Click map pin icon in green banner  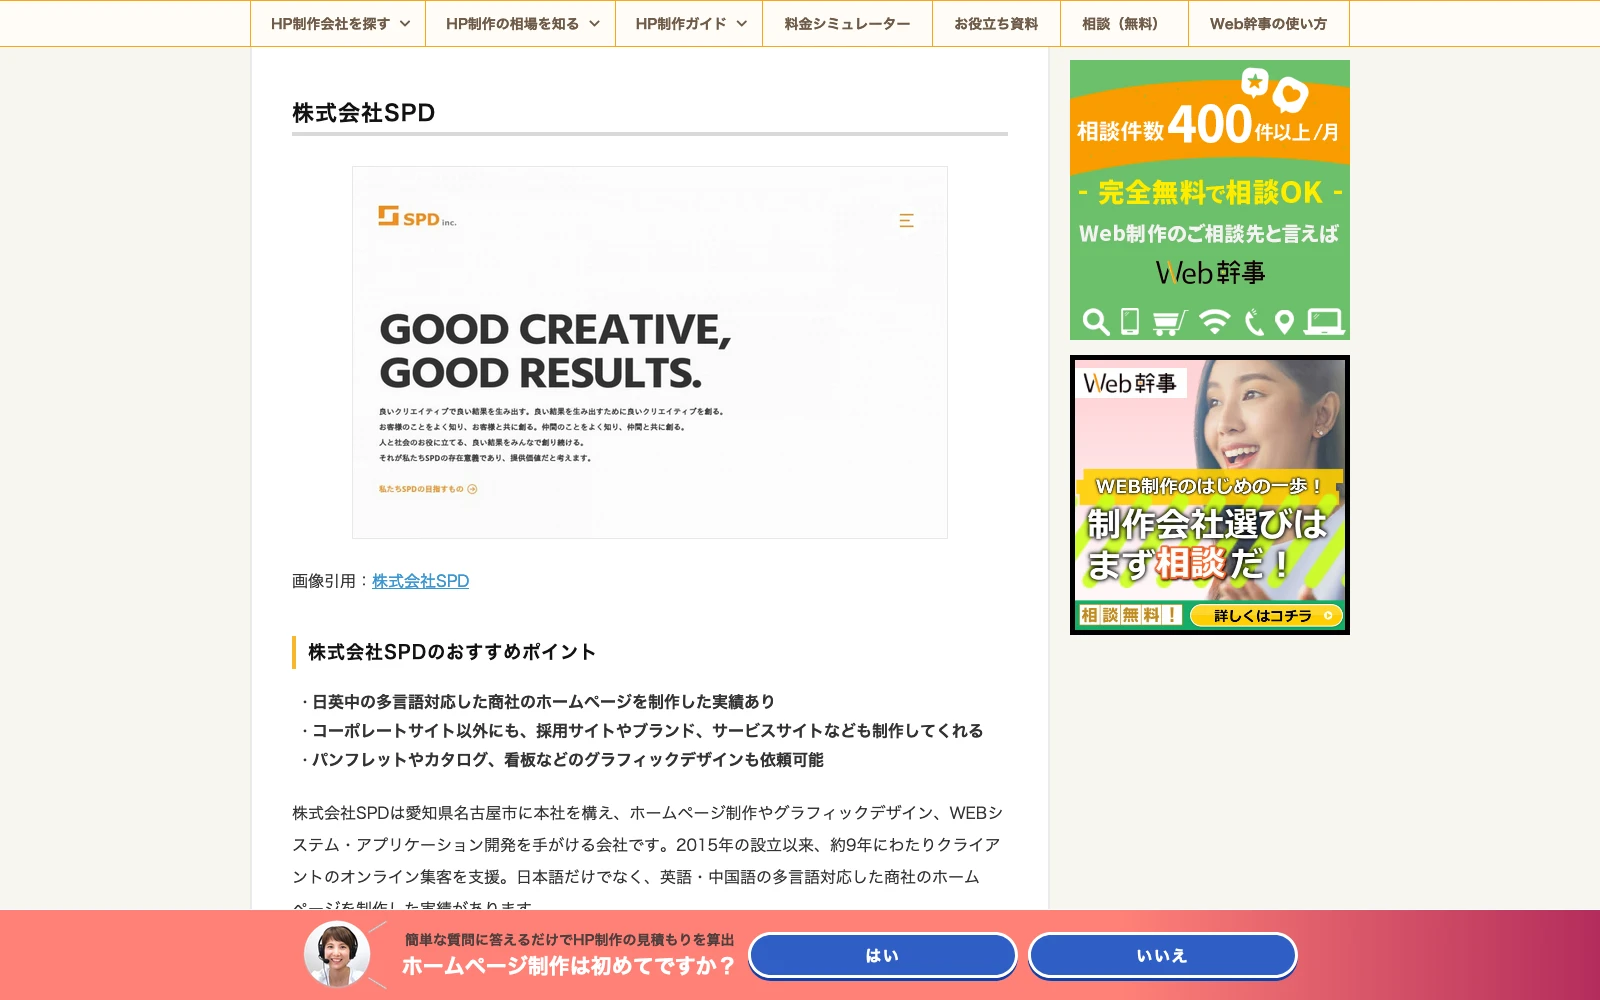click(1285, 322)
